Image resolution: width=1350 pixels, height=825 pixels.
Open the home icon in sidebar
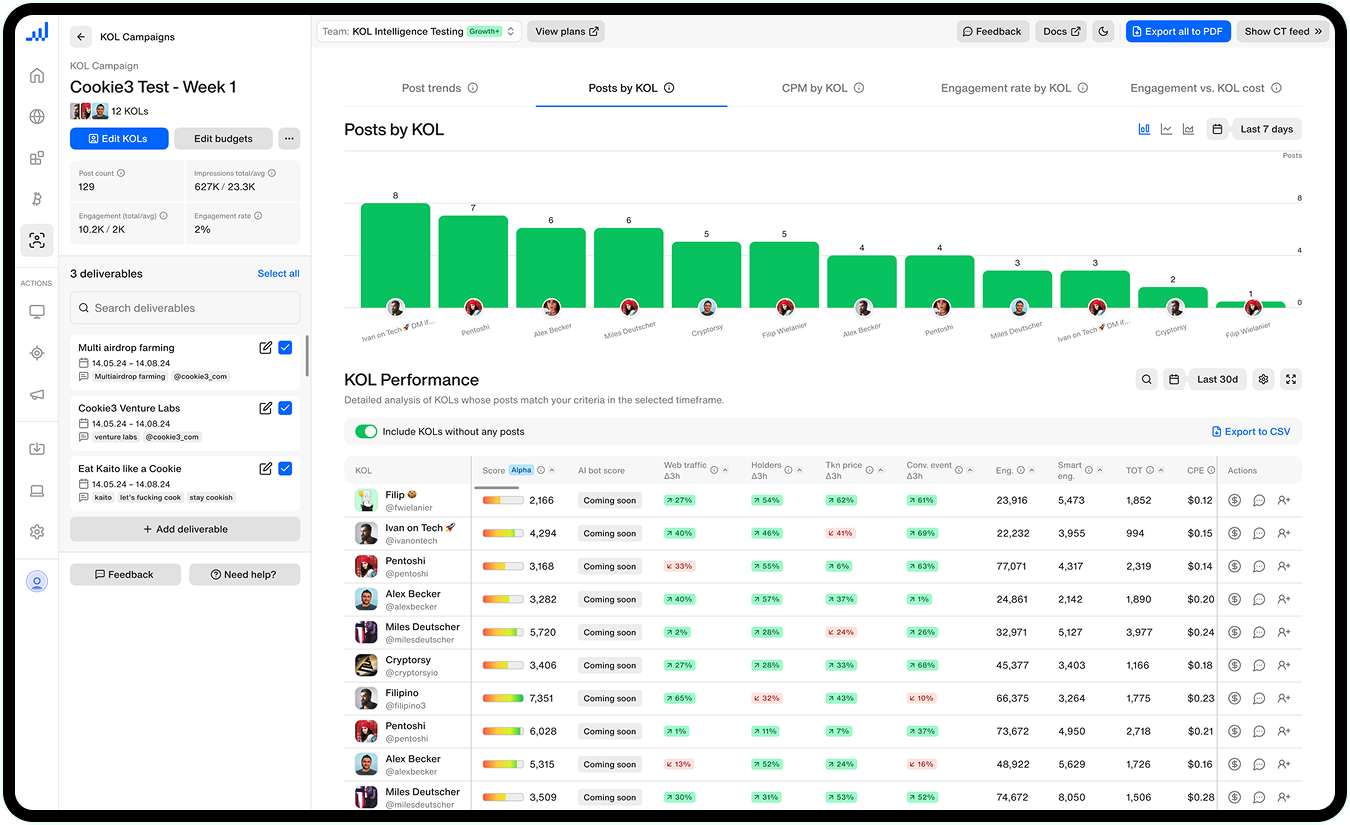coord(37,76)
